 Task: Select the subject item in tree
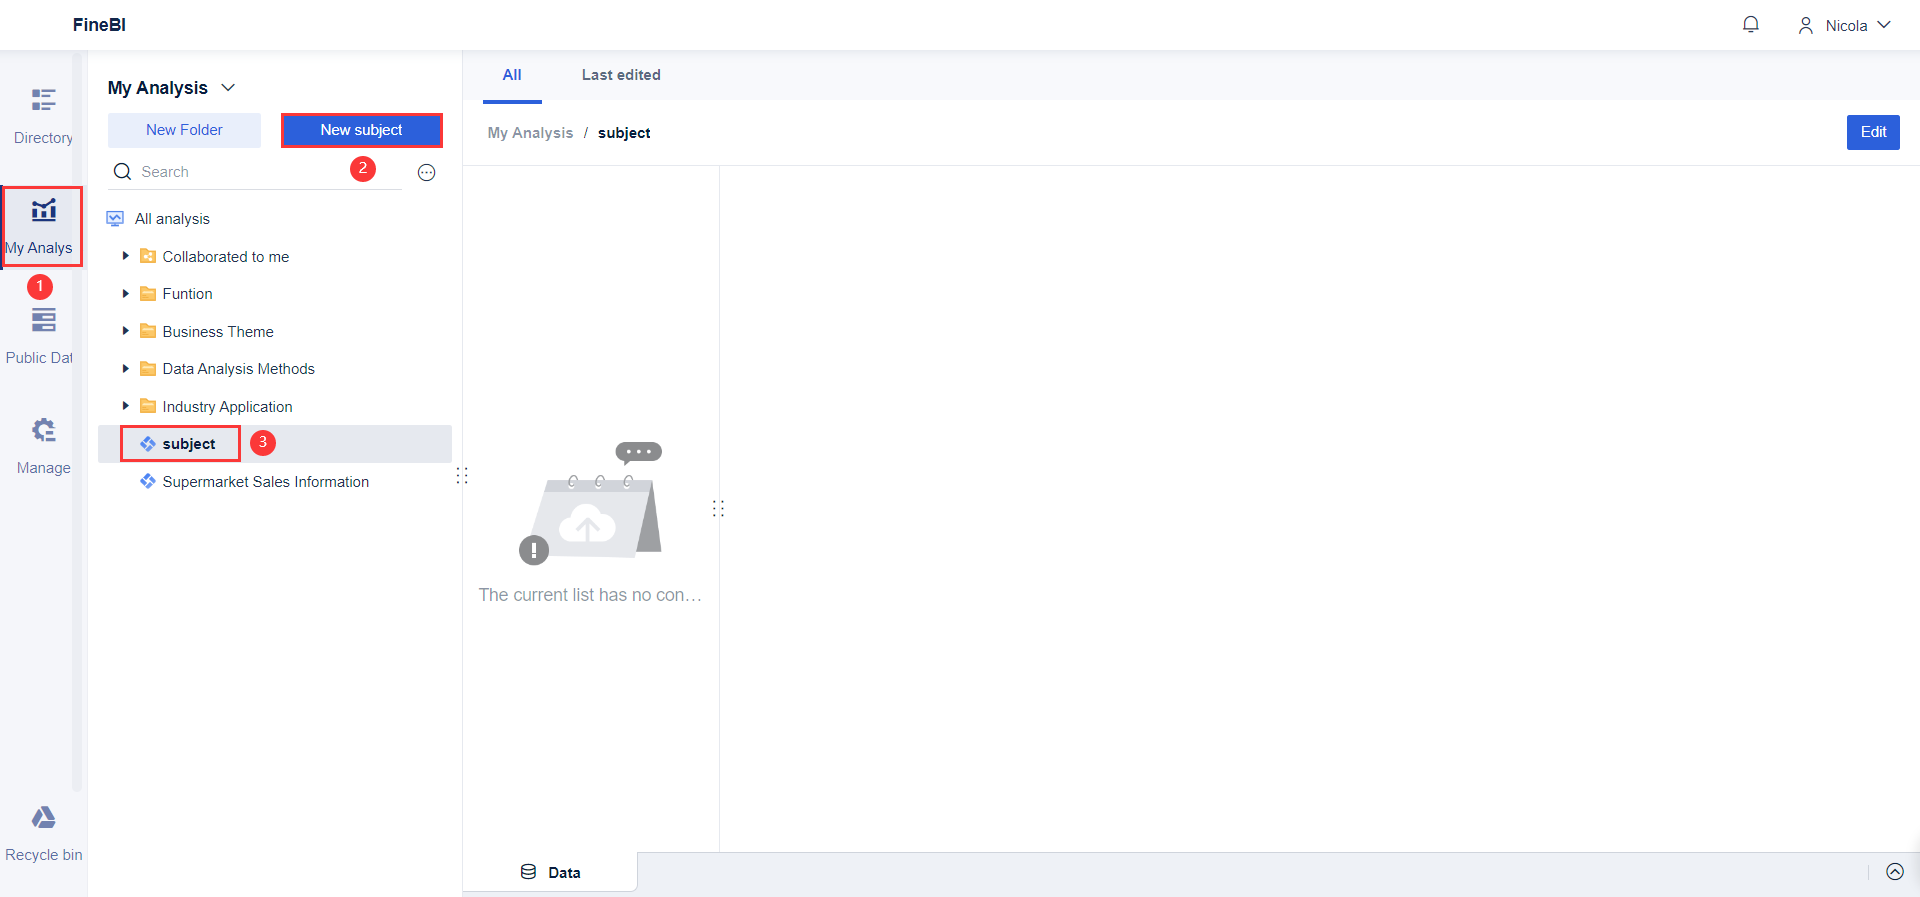(275, 444)
